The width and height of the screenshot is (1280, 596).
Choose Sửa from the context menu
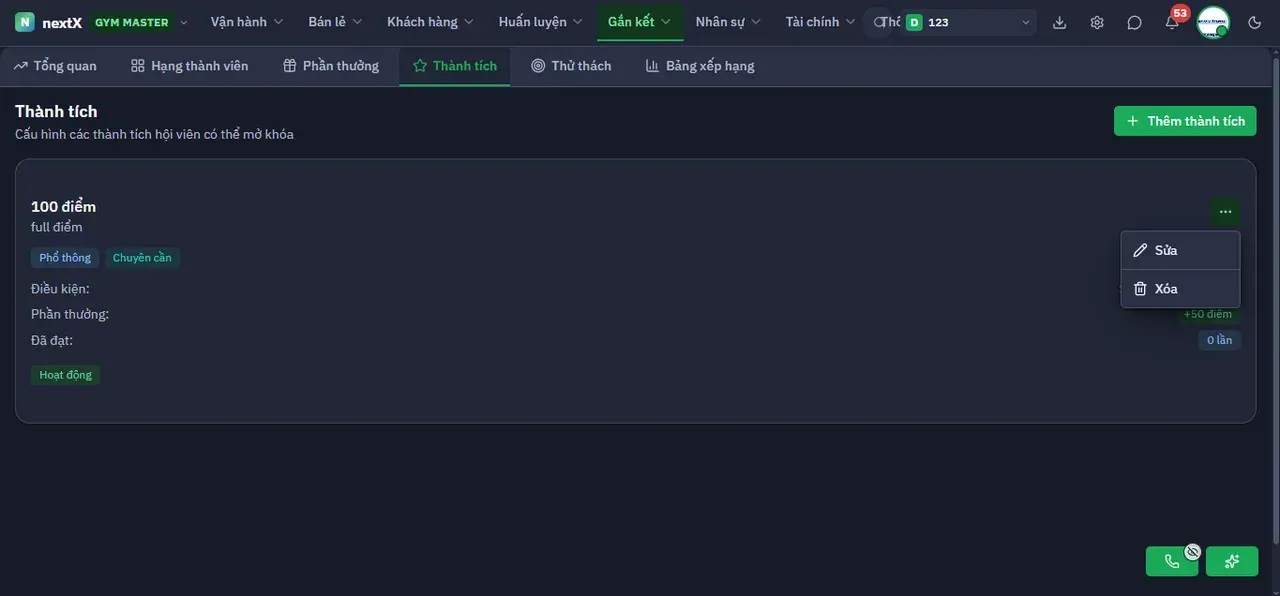(1180, 250)
